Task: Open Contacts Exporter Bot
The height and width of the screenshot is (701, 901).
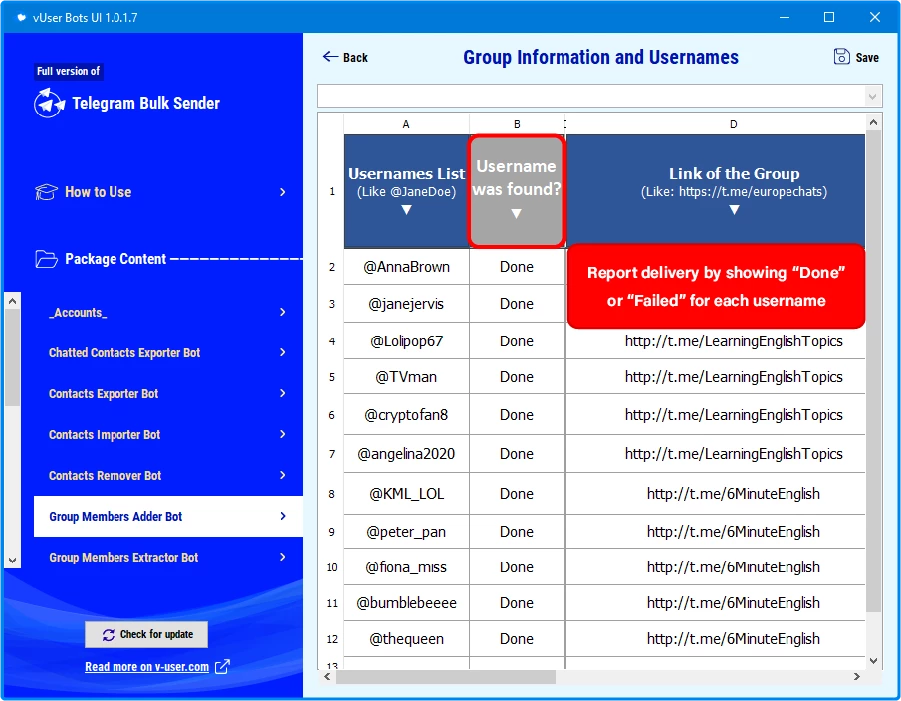Action: [168, 393]
